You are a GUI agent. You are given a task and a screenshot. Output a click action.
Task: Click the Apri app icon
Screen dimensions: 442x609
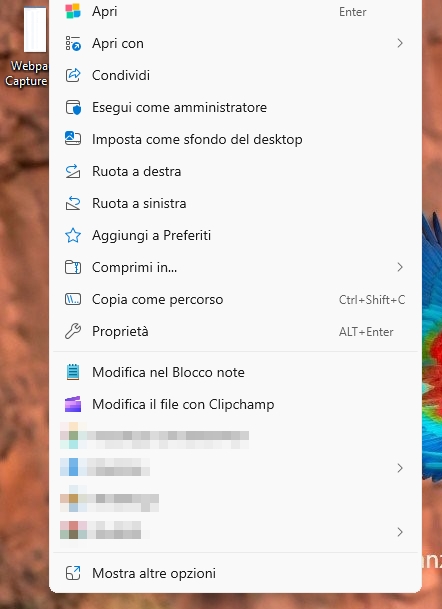(x=73, y=11)
